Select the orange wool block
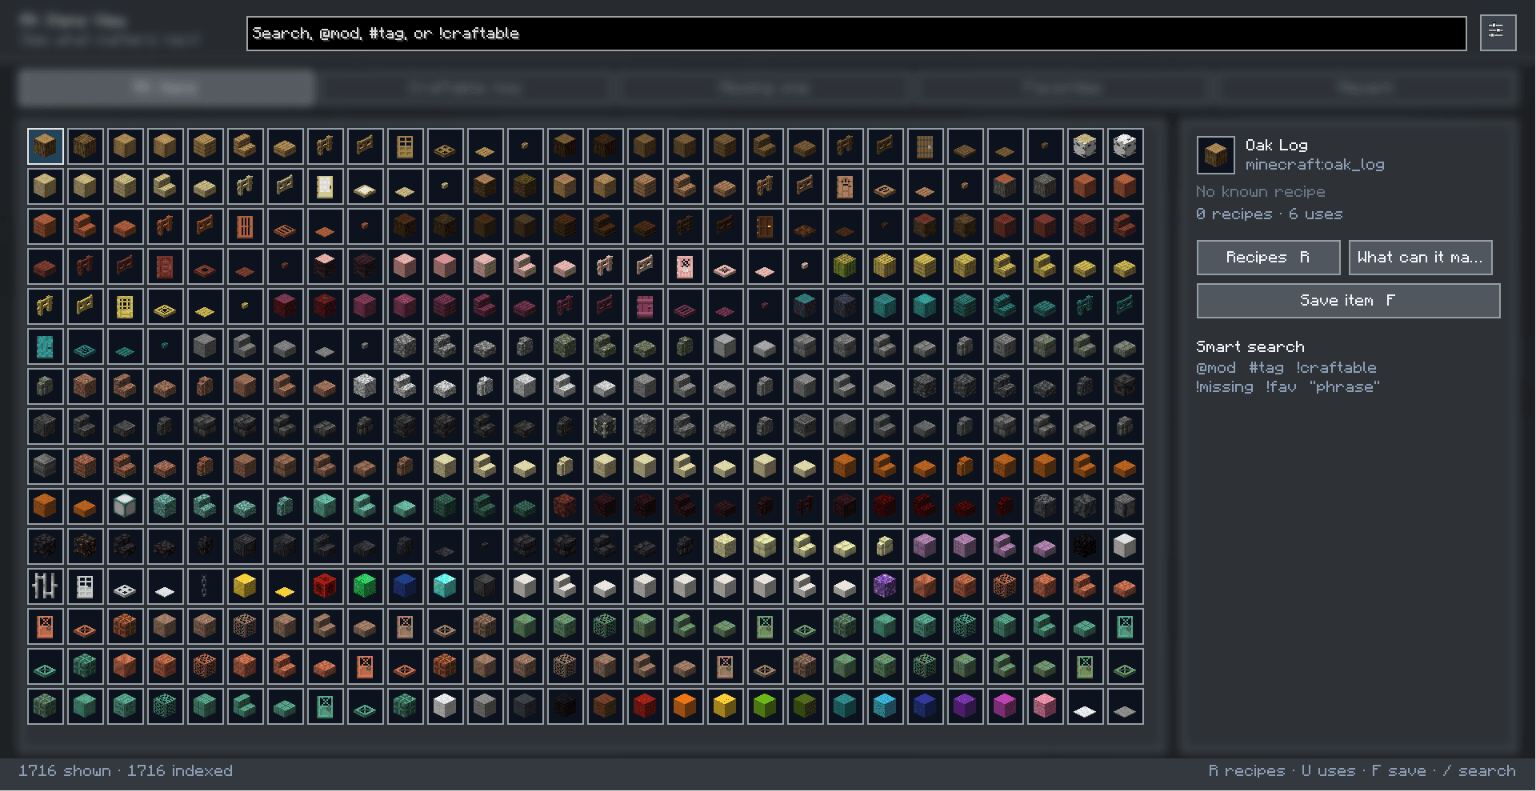Viewport: 1536px width, 791px height. [685, 706]
